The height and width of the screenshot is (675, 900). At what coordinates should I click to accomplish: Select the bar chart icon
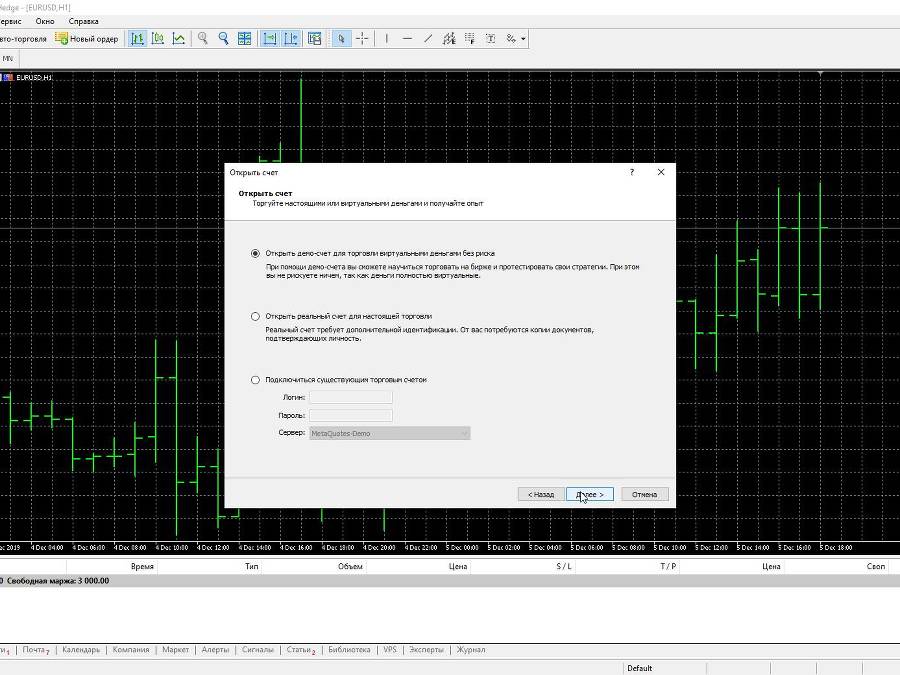click(x=137, y=38)
